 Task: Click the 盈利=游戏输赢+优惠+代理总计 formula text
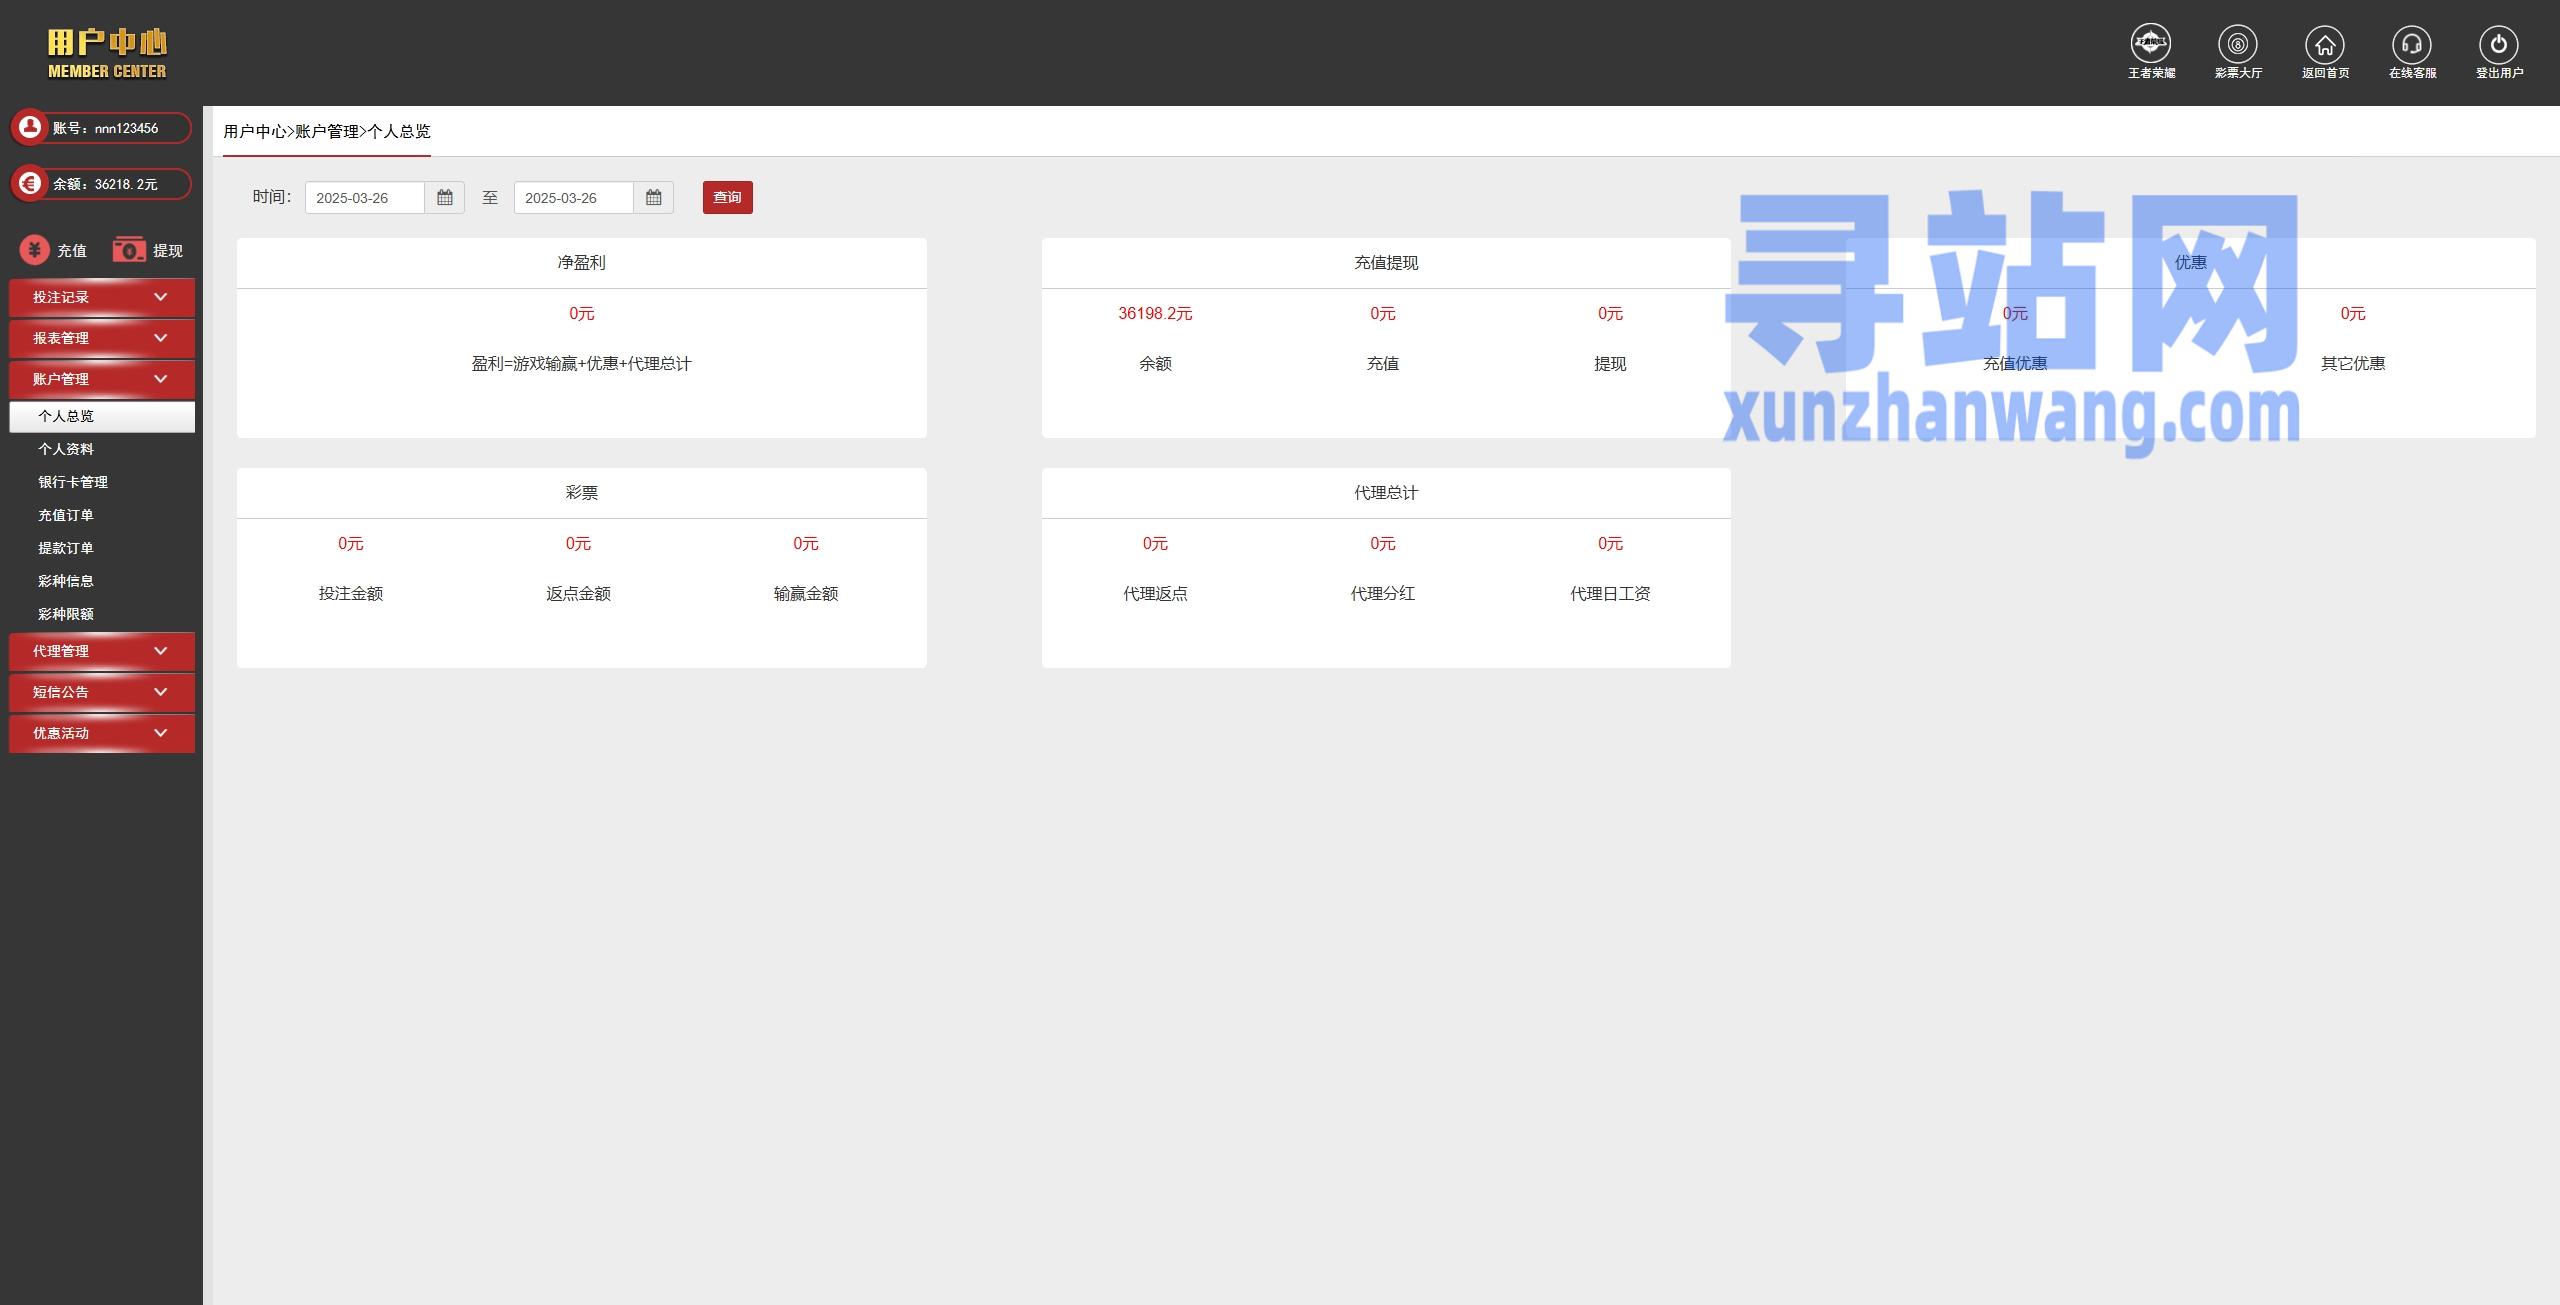(x=582, y=363)
